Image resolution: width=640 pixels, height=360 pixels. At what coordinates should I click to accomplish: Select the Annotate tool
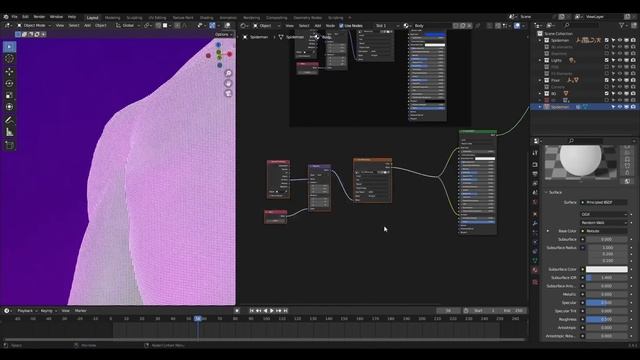point(9,120)
